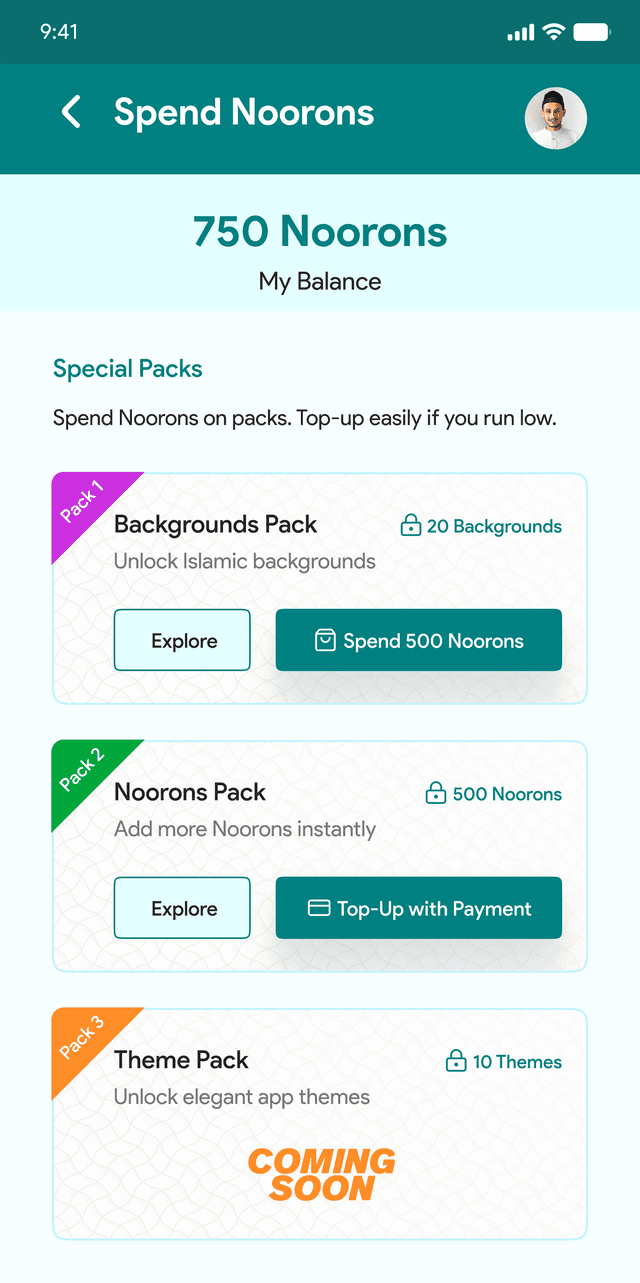This screenshot has width=640, height=1283.
Task: Click the lock icon beside 10 Themes
Action: (456, 1062)
